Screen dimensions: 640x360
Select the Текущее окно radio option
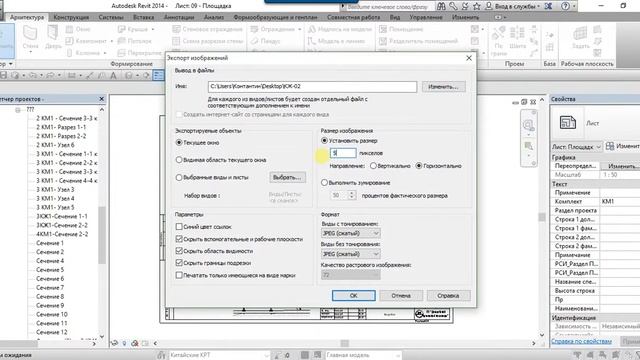point(179,143)
